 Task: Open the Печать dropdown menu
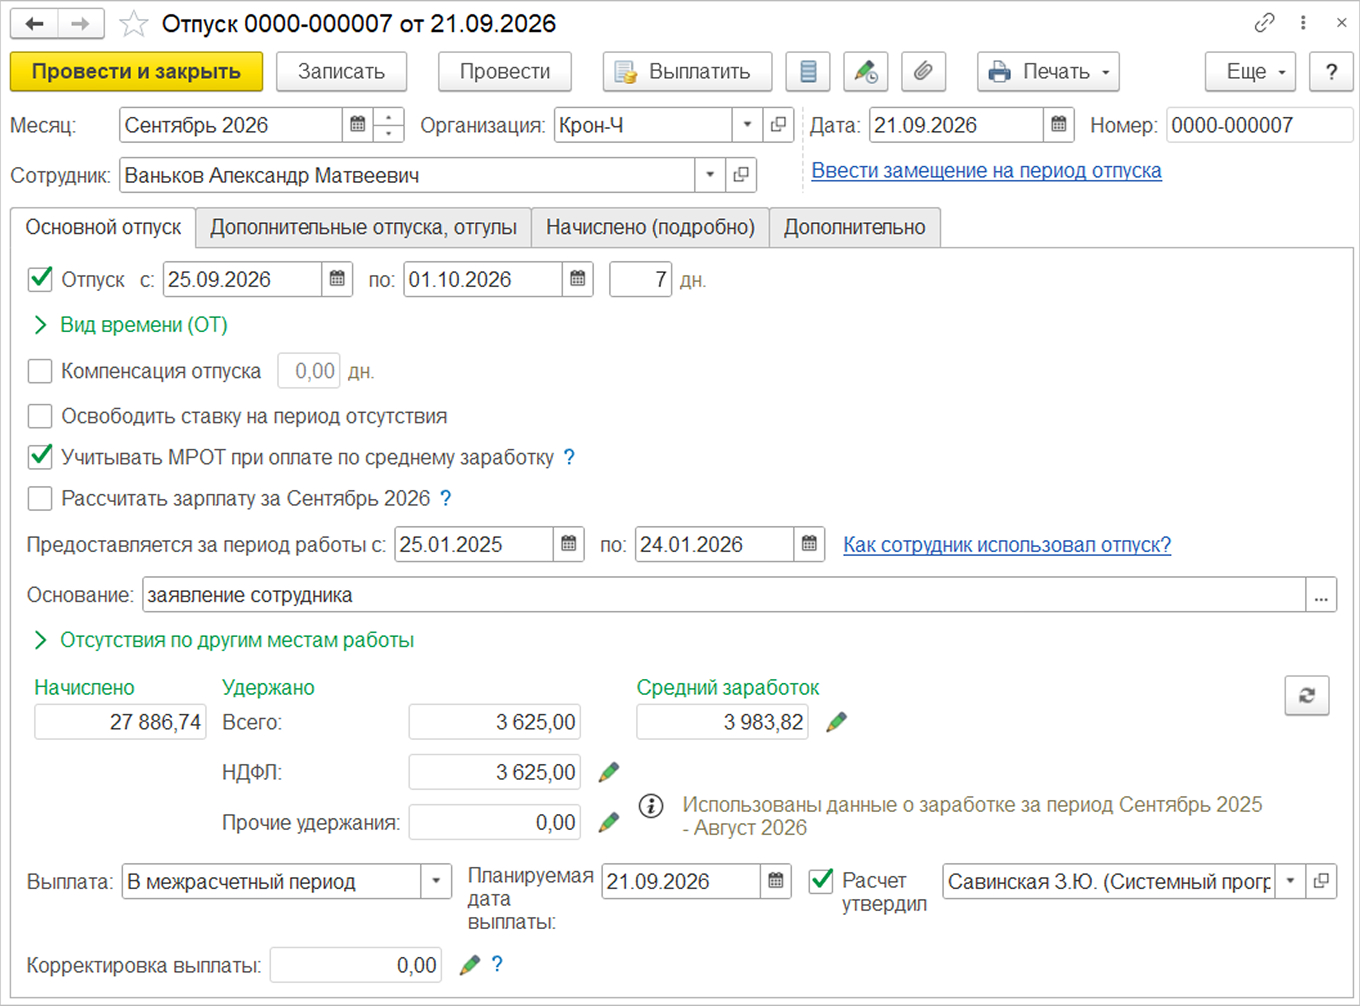(1048, 71)
